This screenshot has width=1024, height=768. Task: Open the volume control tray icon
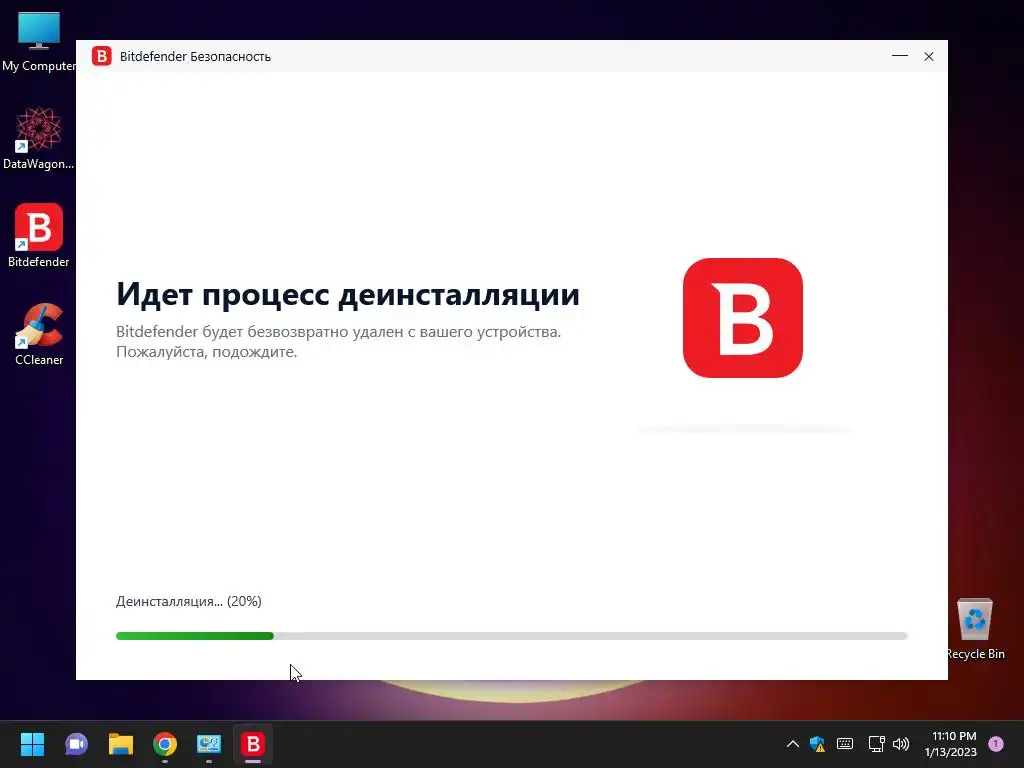click(901, 744)
